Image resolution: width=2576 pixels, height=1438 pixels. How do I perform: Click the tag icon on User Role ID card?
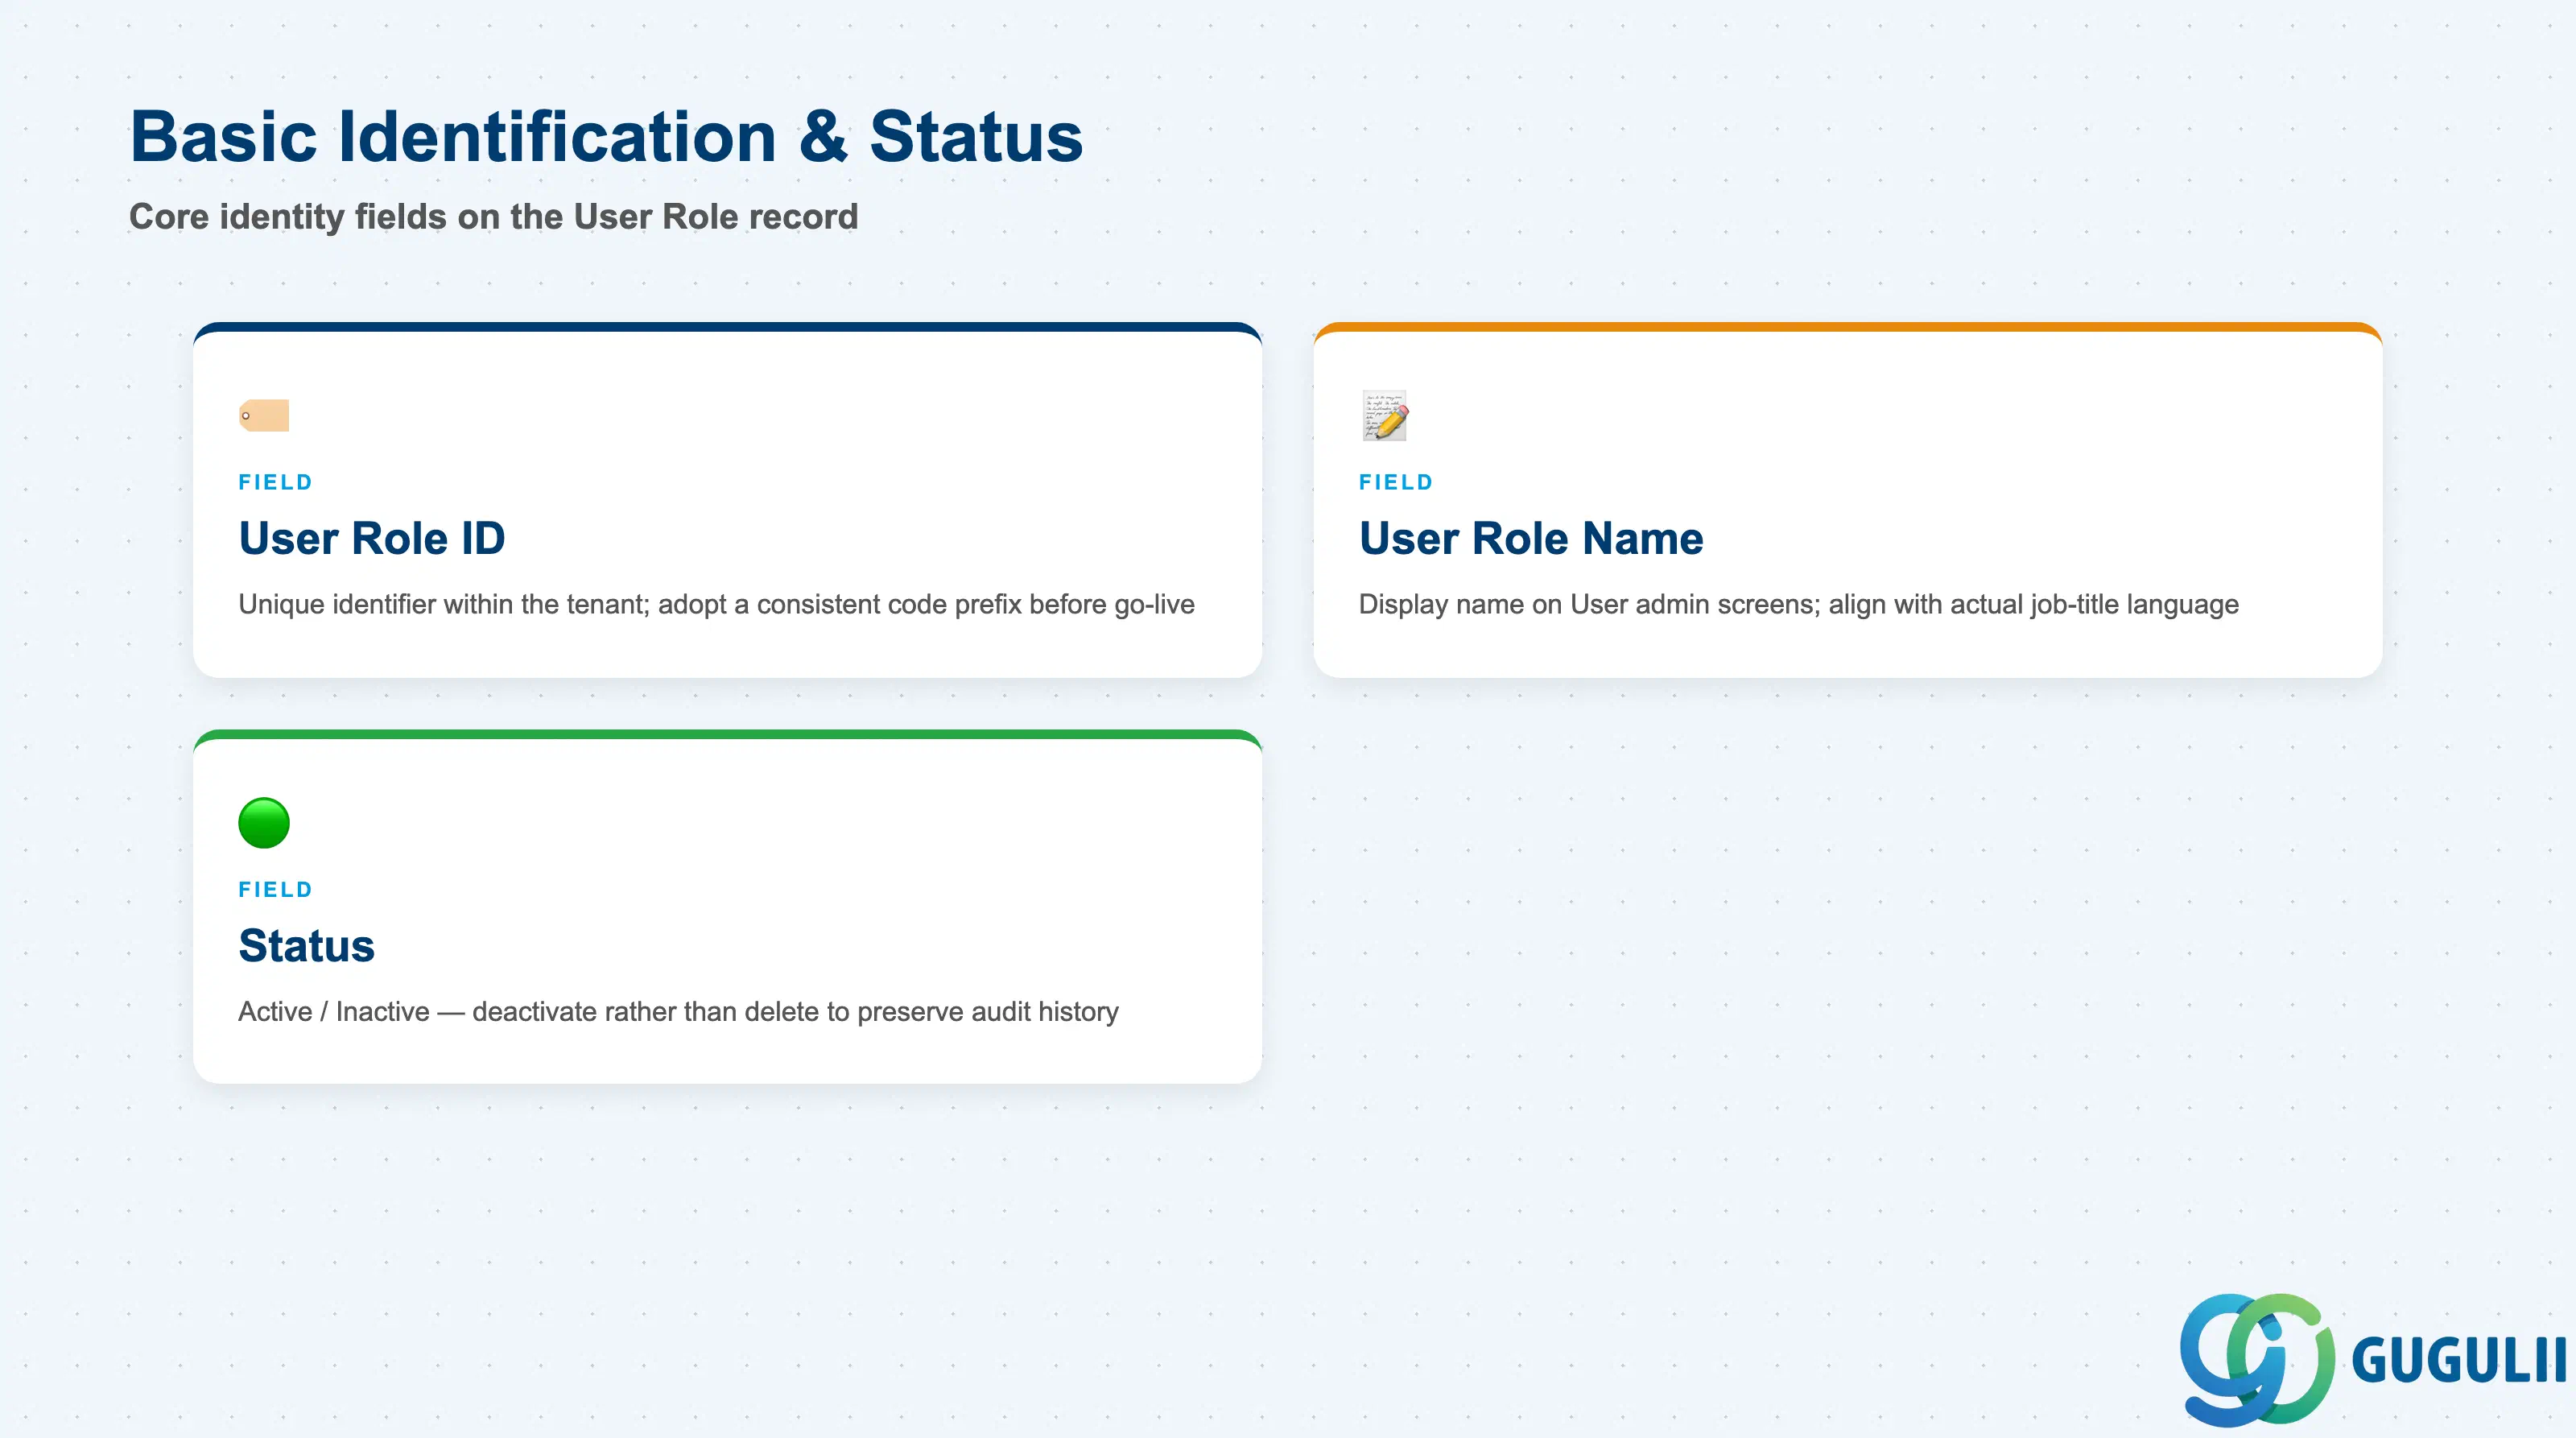[264, 415]
